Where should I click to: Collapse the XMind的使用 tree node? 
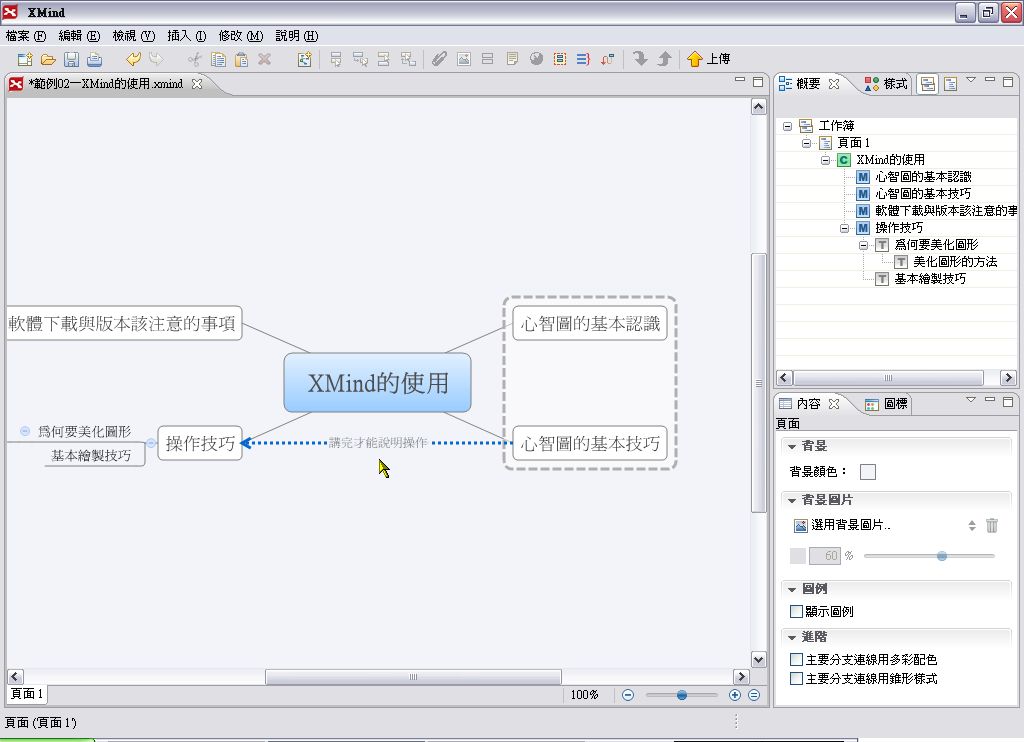825,160
